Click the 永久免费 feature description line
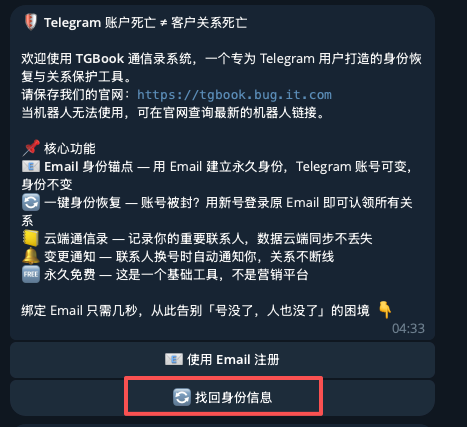 click(x=176, y=275)
